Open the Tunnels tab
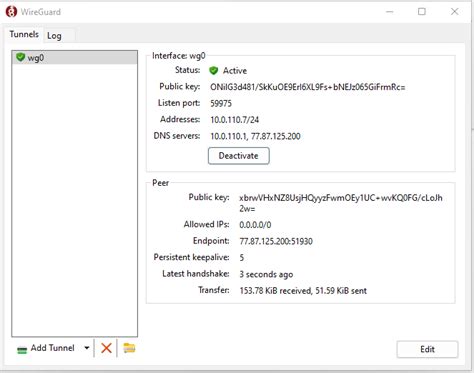 click(x=24, y=34)
